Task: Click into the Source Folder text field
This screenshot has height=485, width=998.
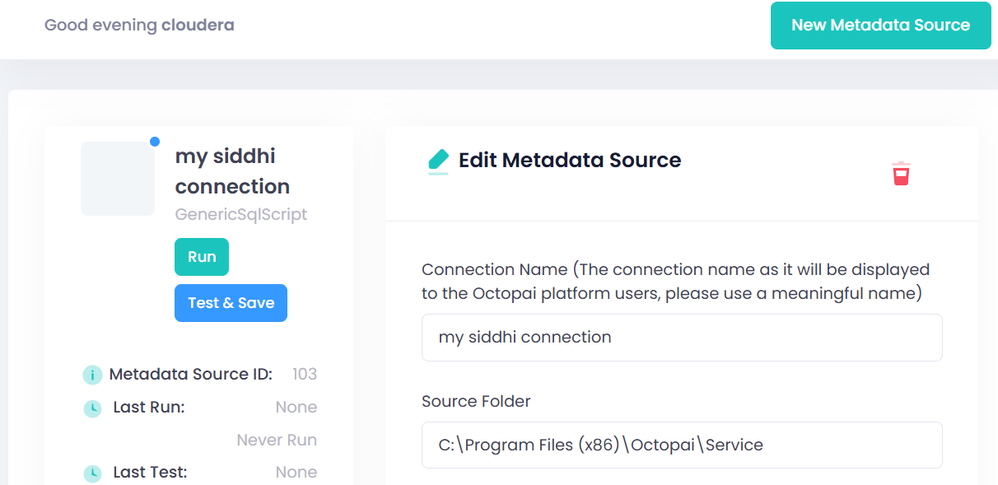Action: pyautogui.click(x=681, y=445)
